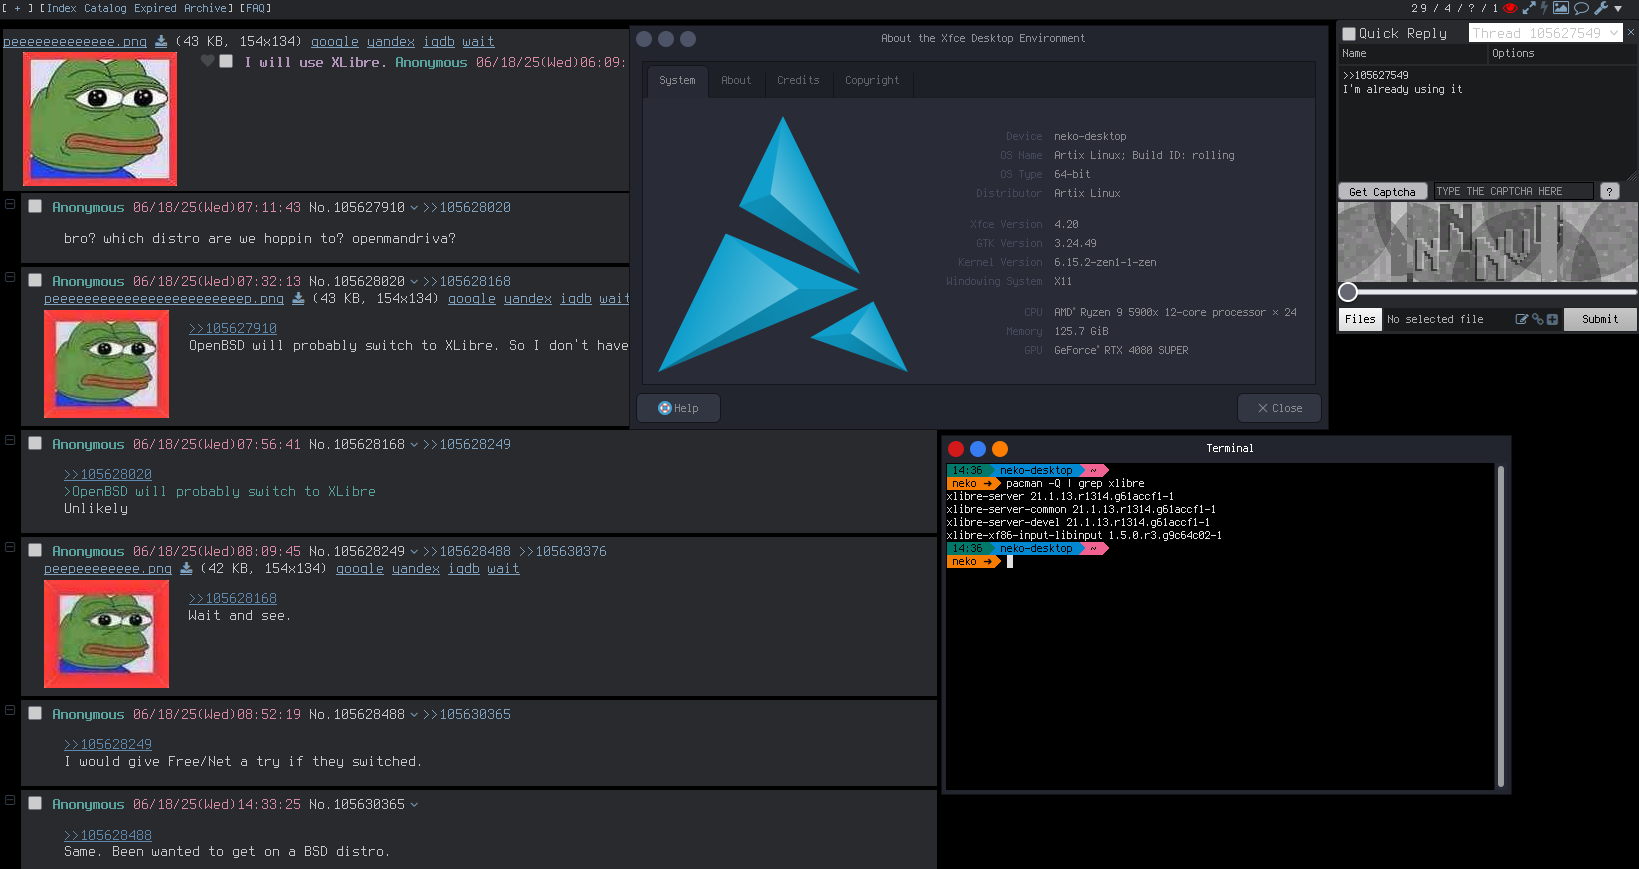Click the captcha help question mark button
Screen dimensions: 1639x869
coord(1609,191)
